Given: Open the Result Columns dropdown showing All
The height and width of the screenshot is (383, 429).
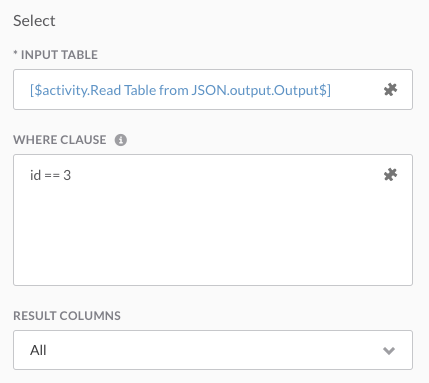Looking at the screenshot, I should [x=213, y=350].
